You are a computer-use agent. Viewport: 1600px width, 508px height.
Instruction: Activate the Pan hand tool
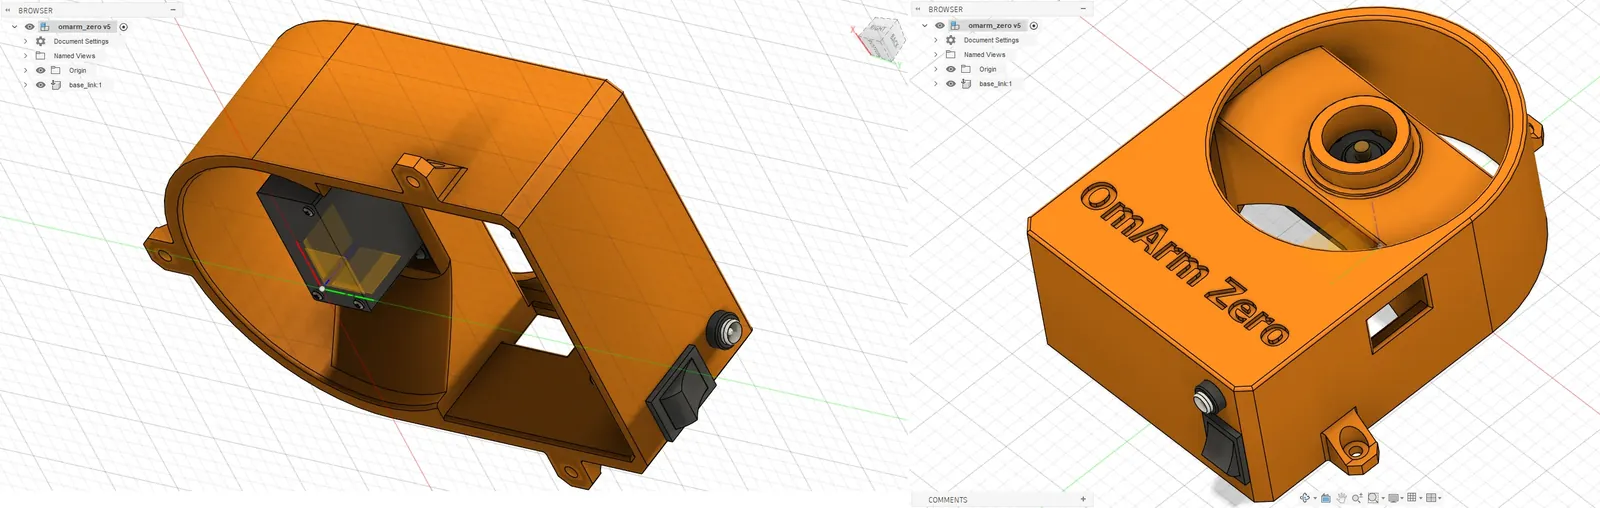[x=1342, y=498]
